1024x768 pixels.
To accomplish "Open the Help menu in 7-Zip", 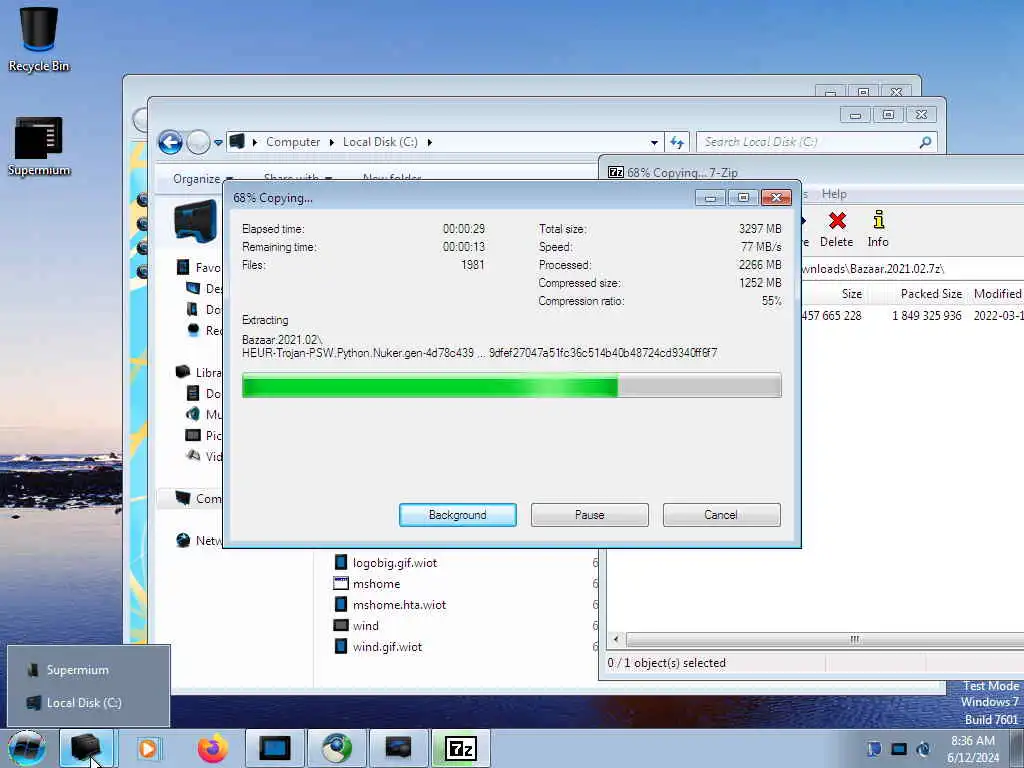I will tap(834, 194).
